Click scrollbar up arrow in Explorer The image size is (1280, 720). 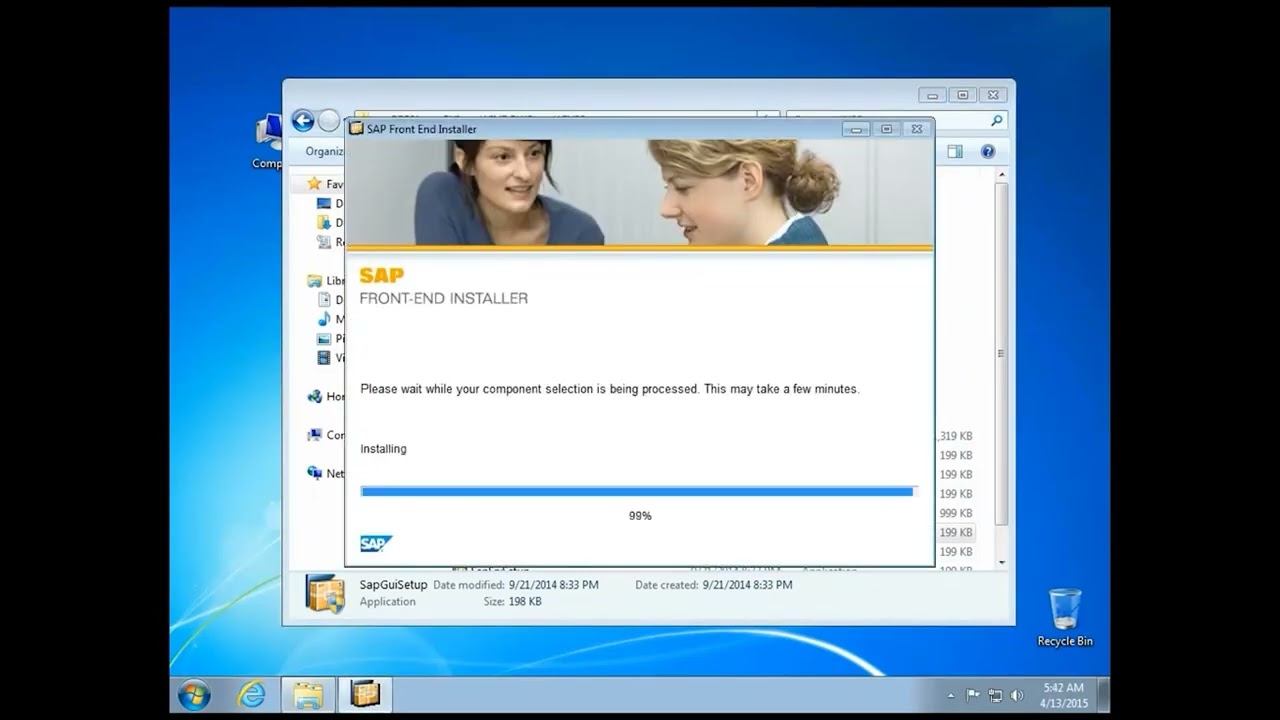click(x=1001, y=174)
